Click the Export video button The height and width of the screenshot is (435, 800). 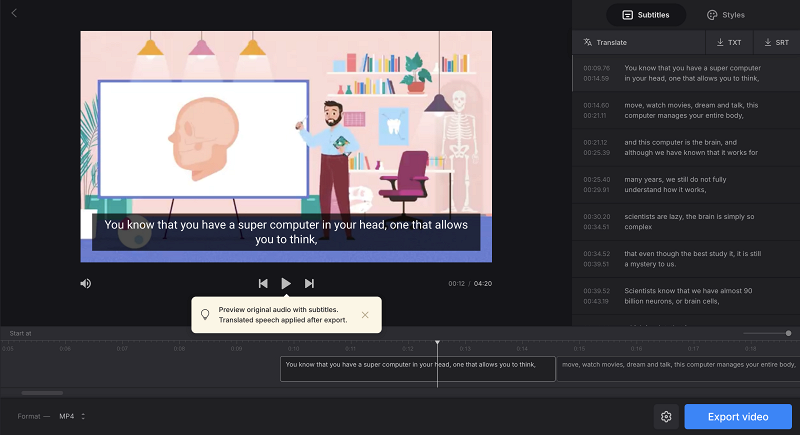coord(738,417)
